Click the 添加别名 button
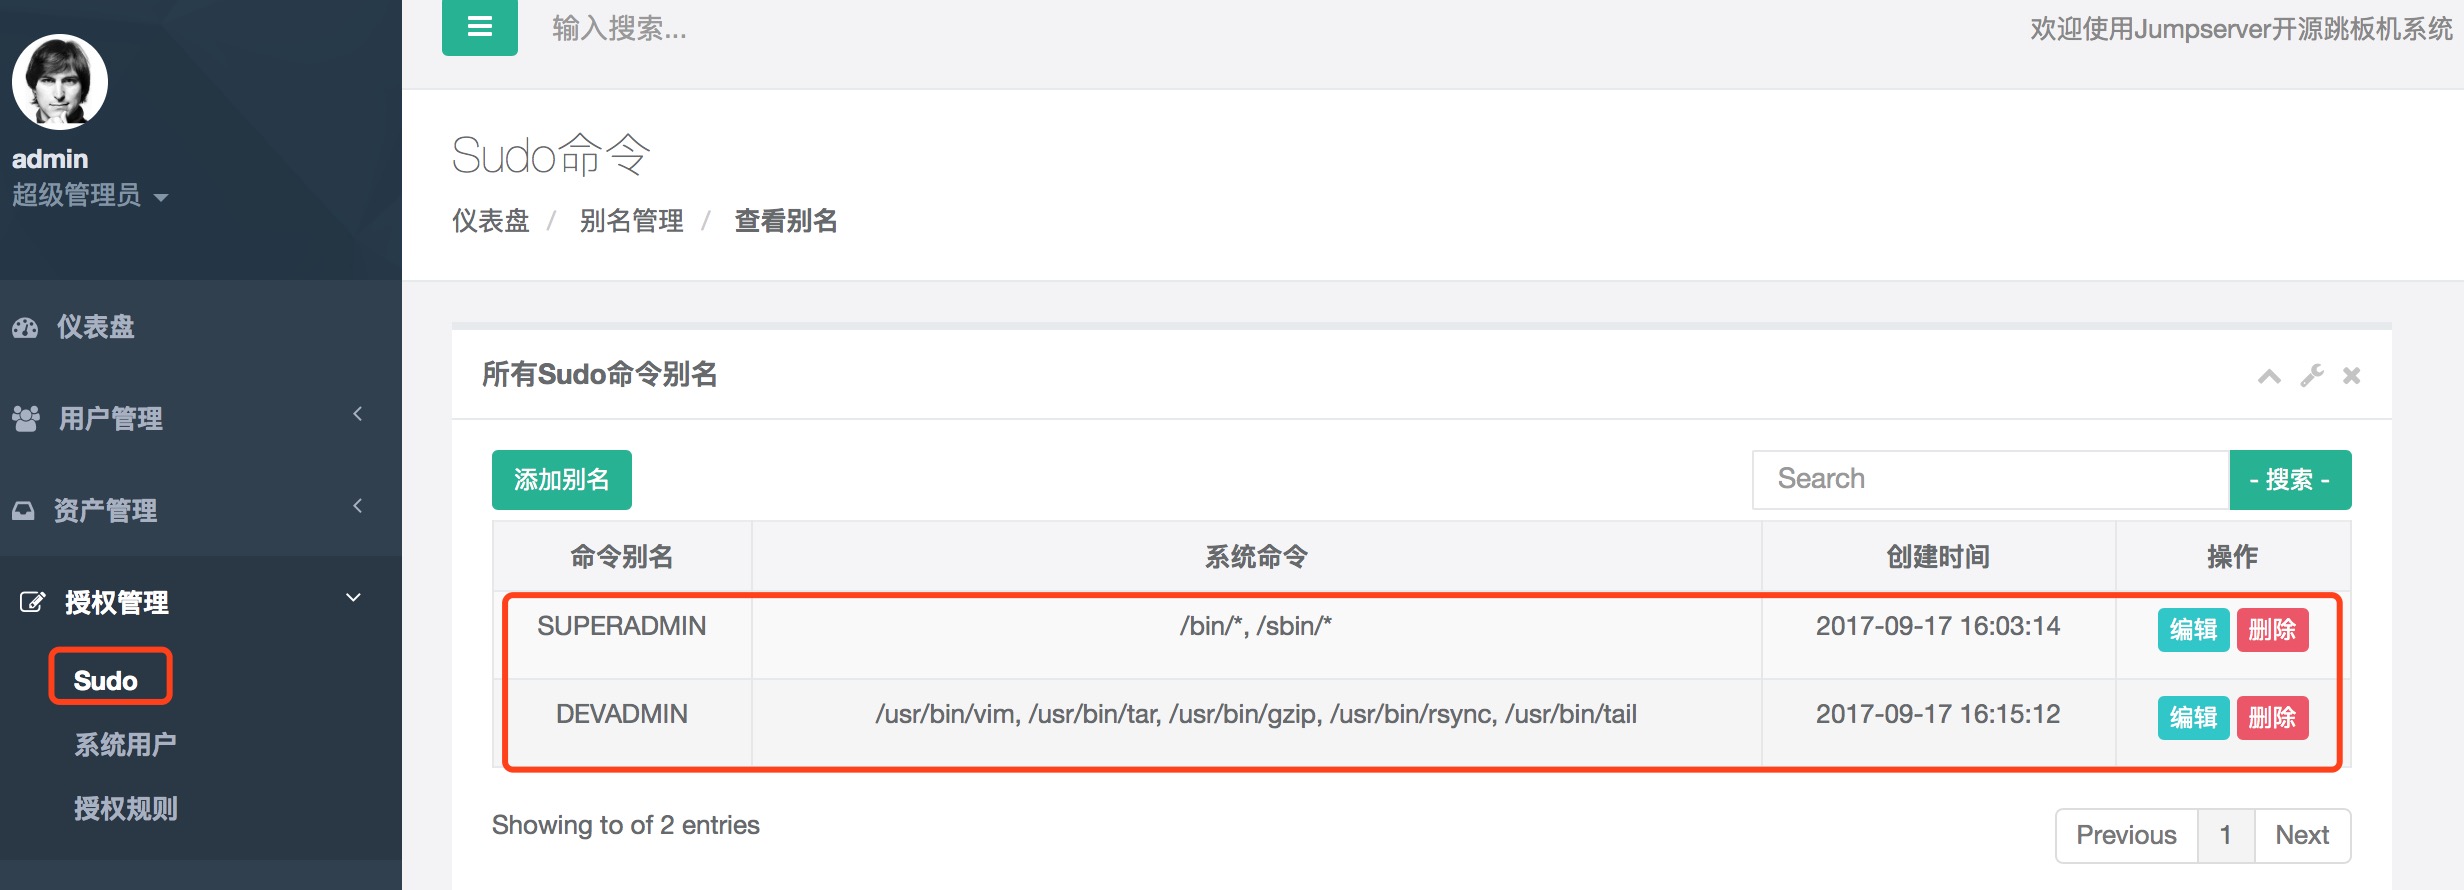 pos(561,480)
